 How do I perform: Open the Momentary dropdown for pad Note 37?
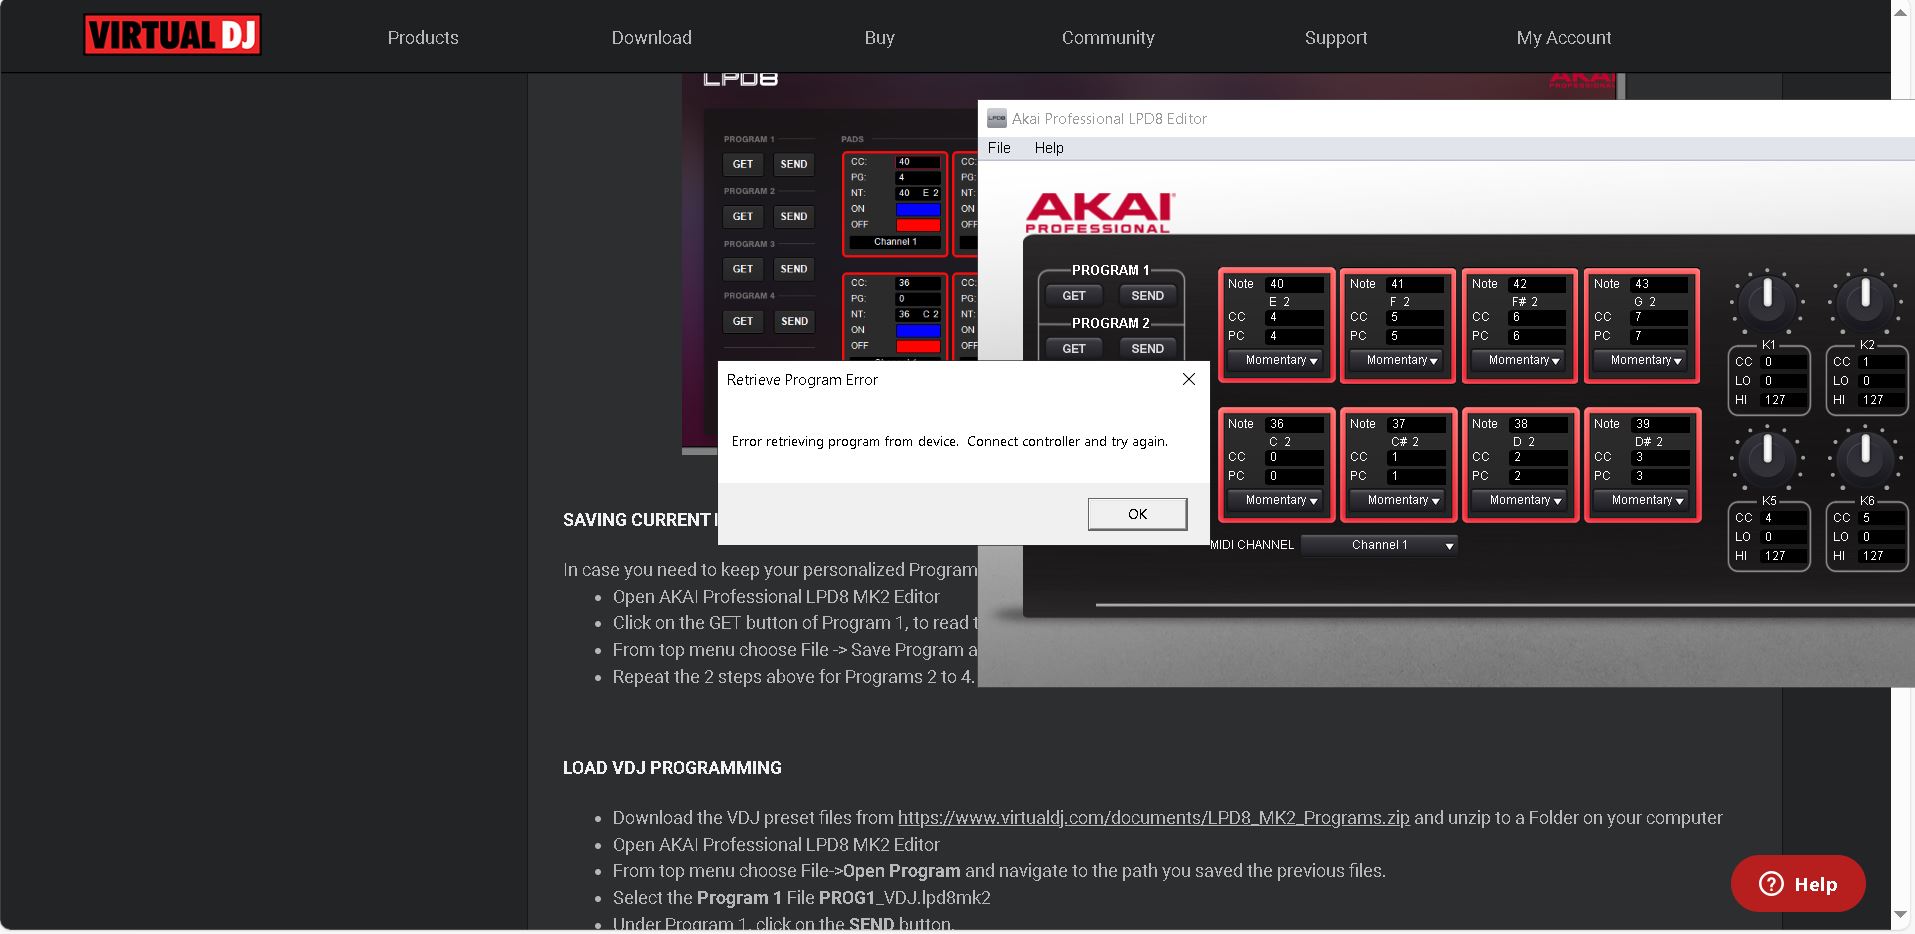(1398, 500)
